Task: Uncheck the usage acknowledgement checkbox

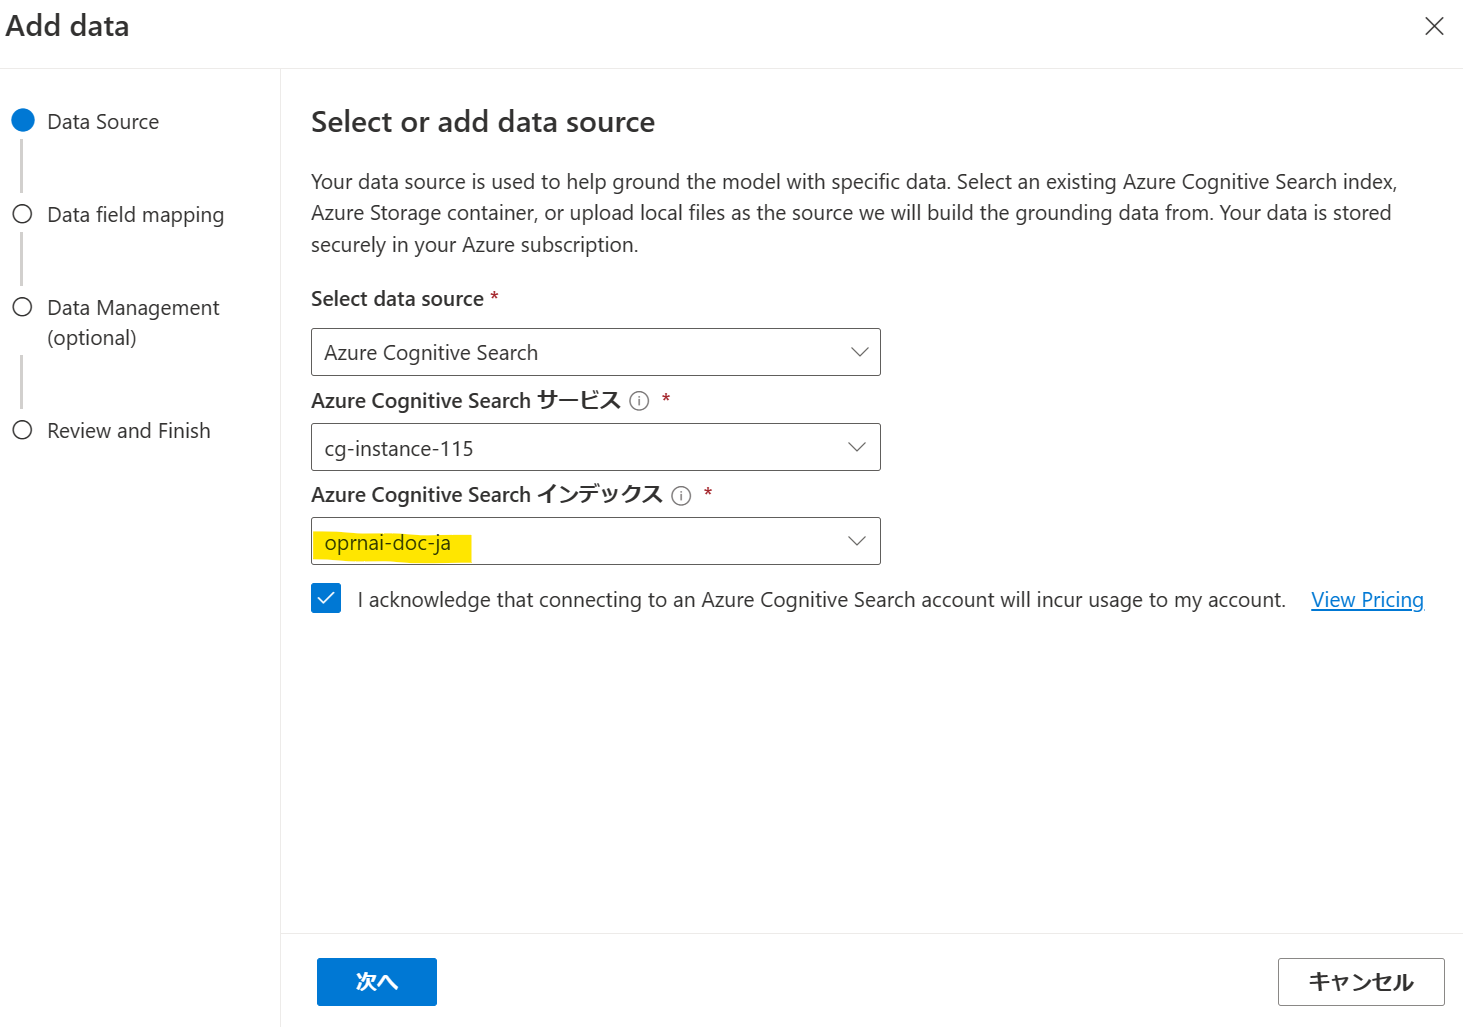Action: click(326, 599)
